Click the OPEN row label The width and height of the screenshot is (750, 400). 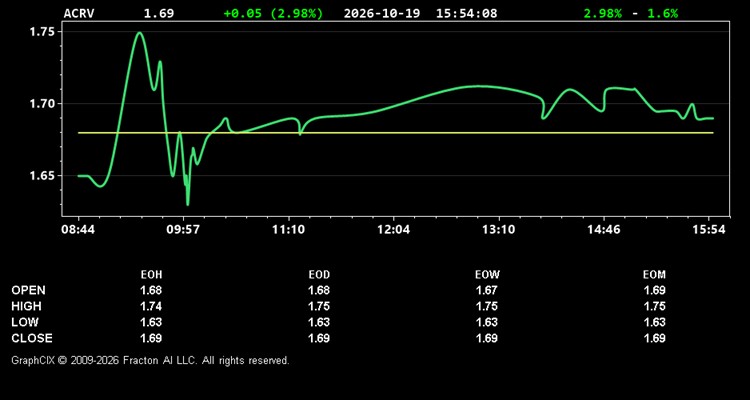pos(29,290)
